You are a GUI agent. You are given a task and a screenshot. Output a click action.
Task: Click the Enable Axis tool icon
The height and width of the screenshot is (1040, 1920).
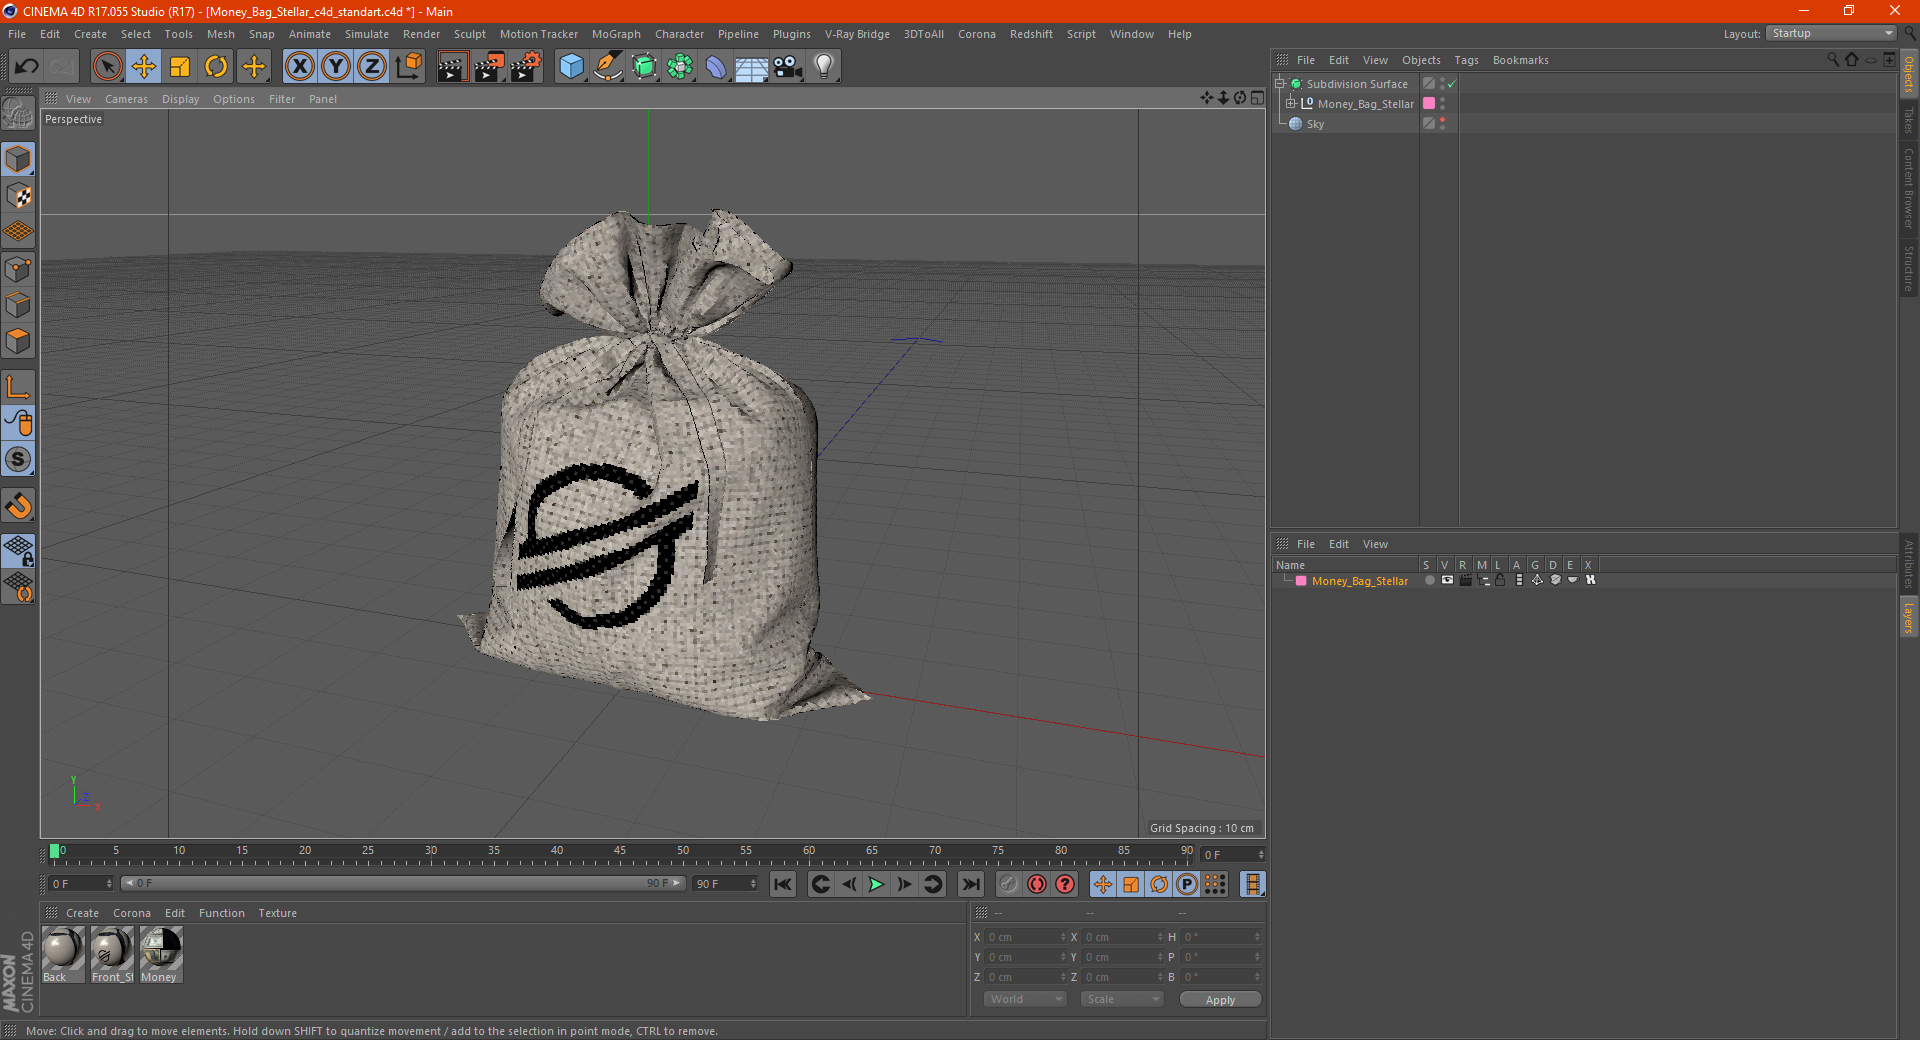coord(18,387)
